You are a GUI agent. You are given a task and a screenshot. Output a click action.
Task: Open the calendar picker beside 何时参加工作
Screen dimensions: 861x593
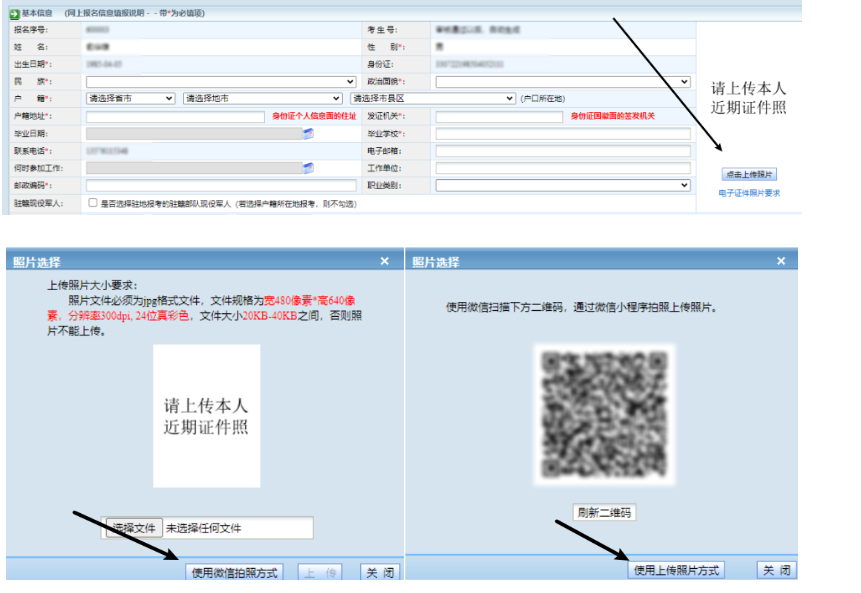(x=306, y=168)
